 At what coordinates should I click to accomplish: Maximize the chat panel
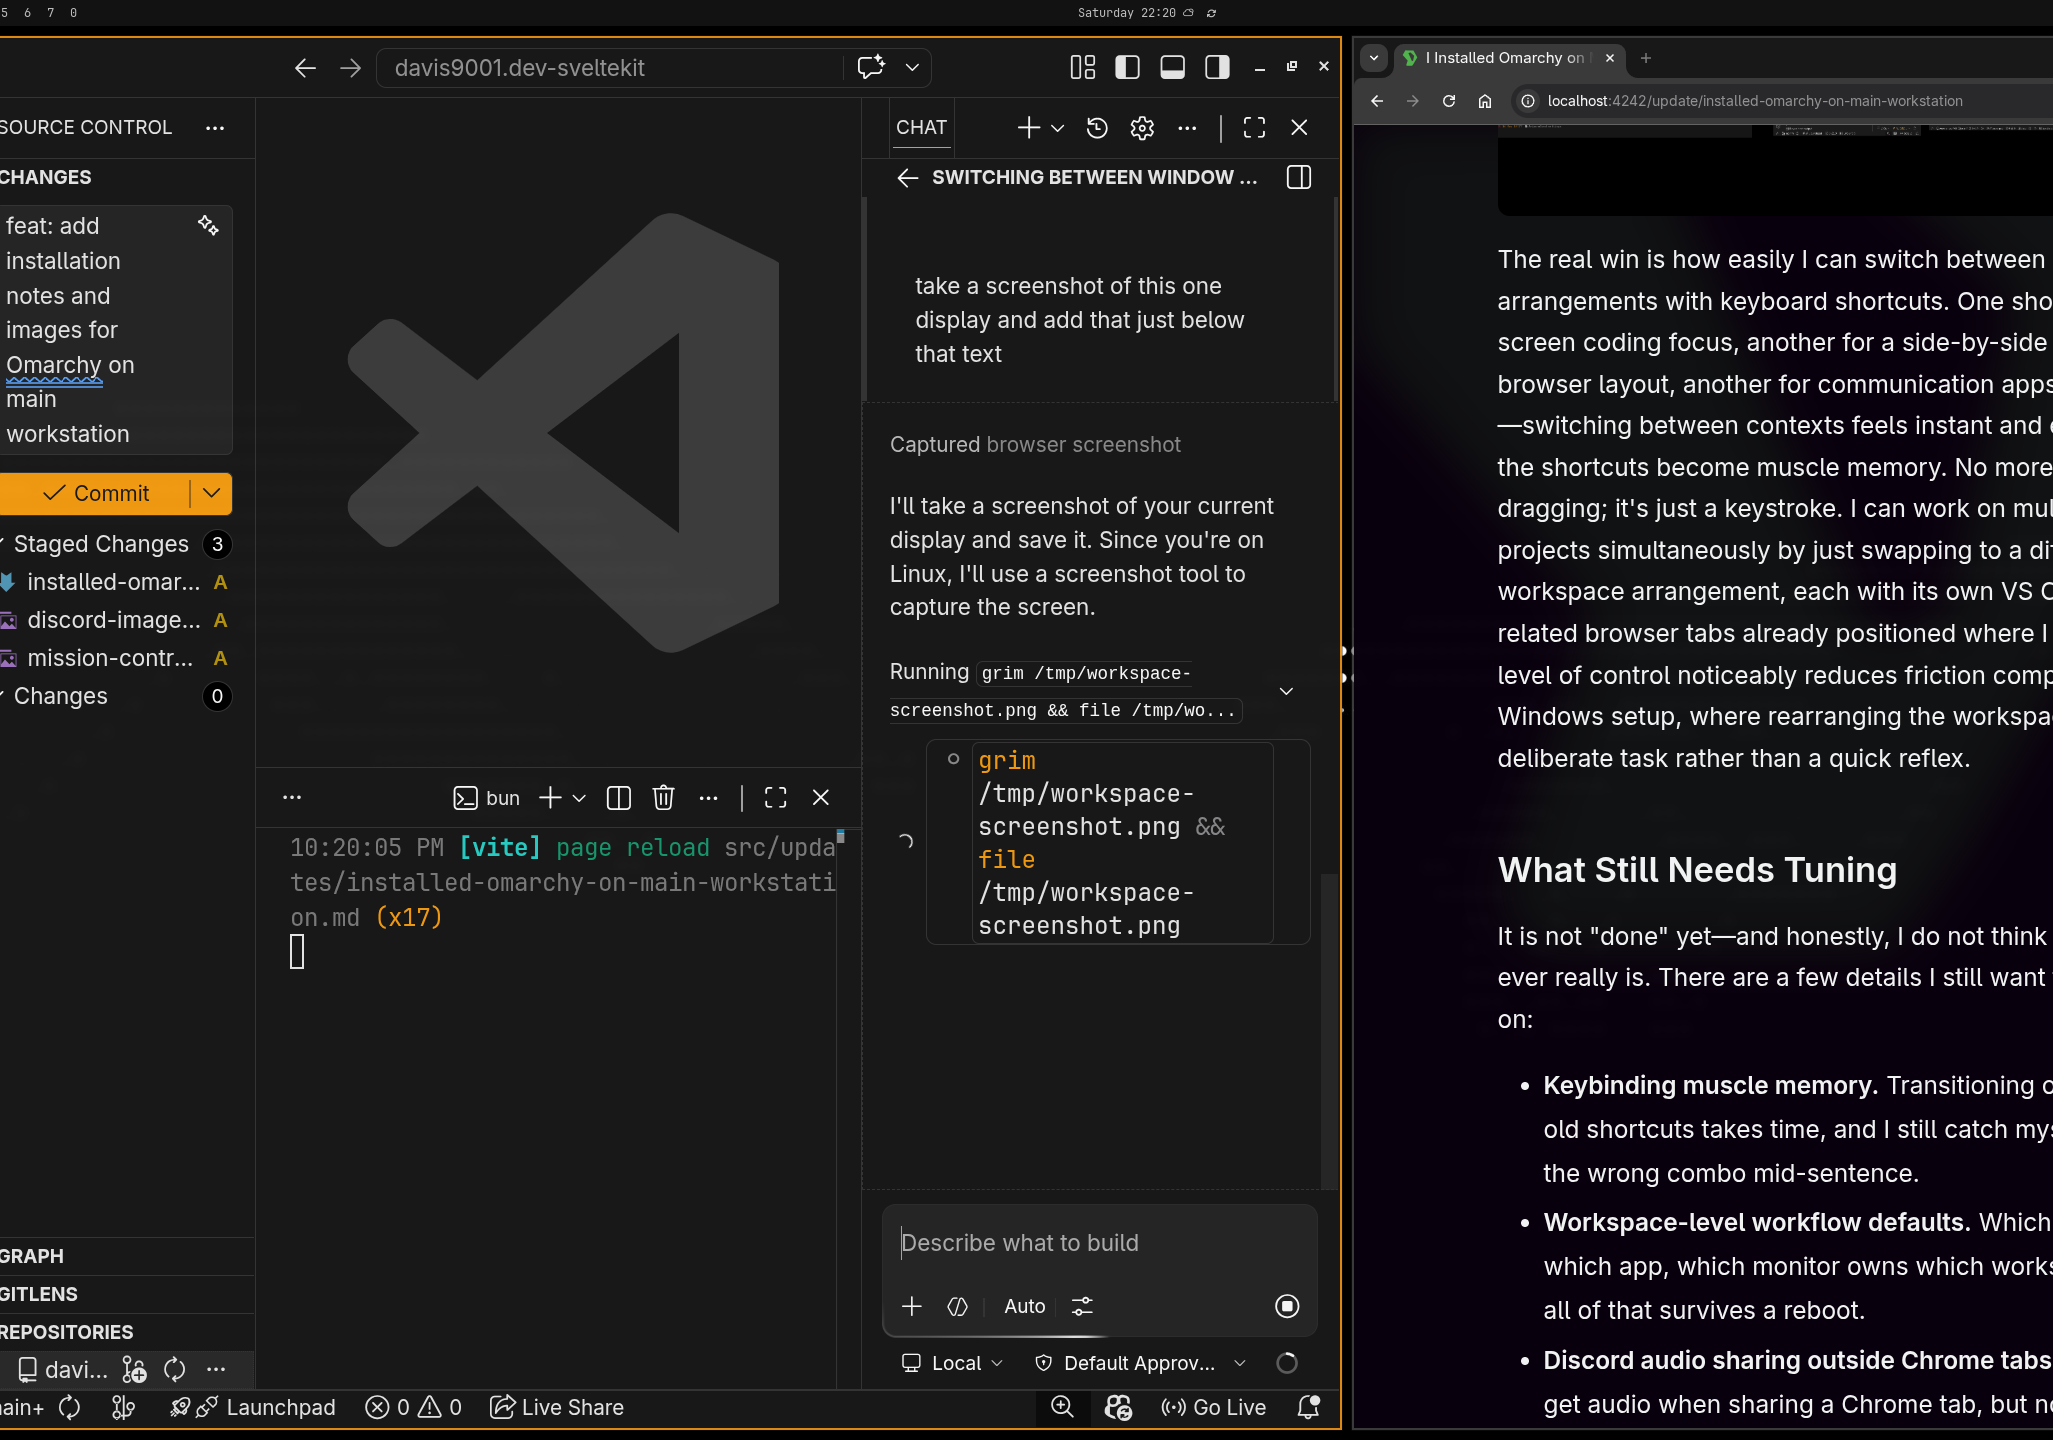(1254, 127)
